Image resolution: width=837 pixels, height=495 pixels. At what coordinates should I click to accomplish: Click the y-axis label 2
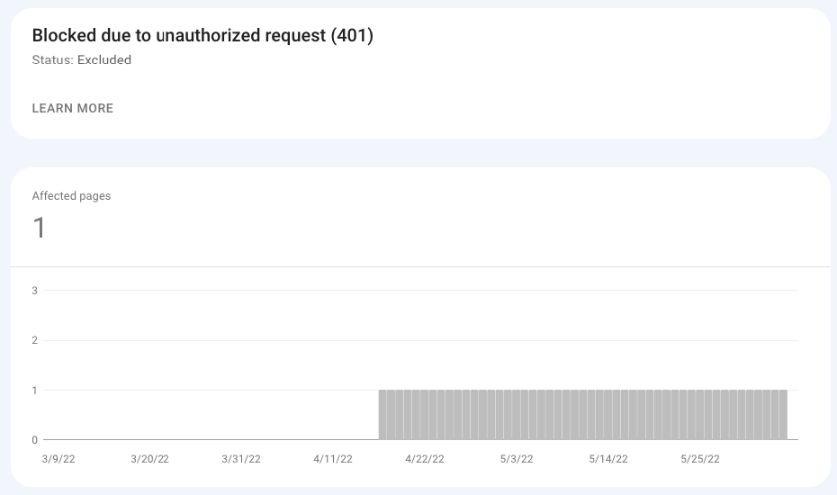click(35, 340)
